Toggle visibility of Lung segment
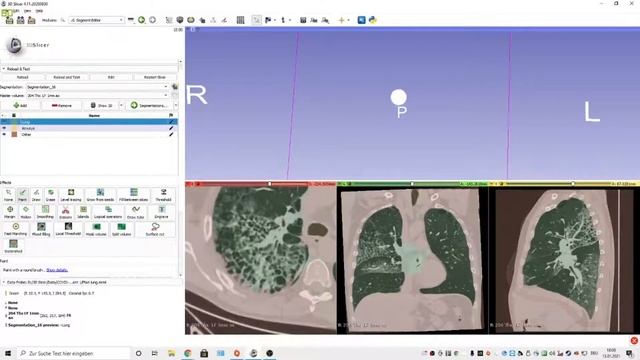640x360 pixels. tap(4, 122)
